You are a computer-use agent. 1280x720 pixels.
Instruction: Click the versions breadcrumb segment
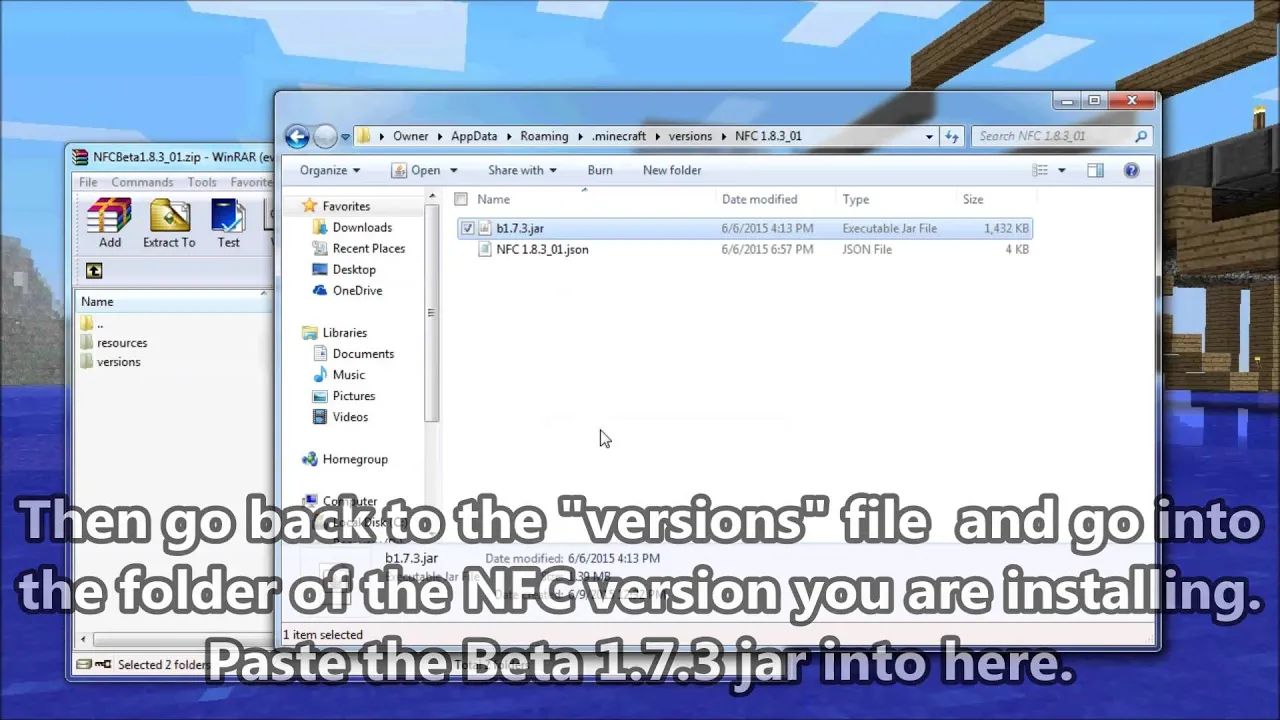point(690,136)
